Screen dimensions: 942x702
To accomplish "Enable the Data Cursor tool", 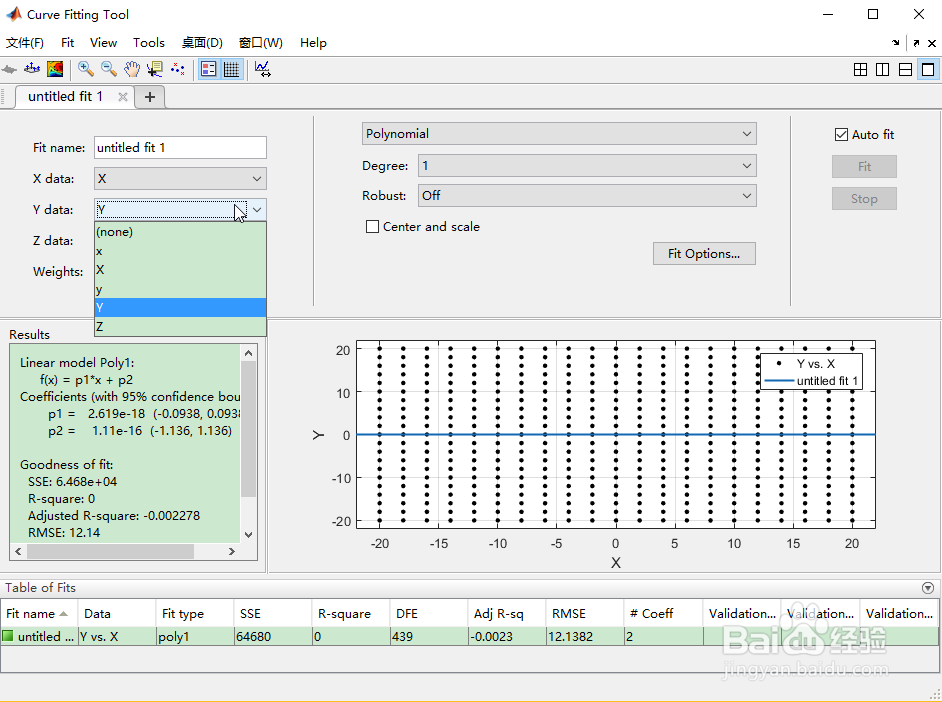I will (x=154, y=69).
